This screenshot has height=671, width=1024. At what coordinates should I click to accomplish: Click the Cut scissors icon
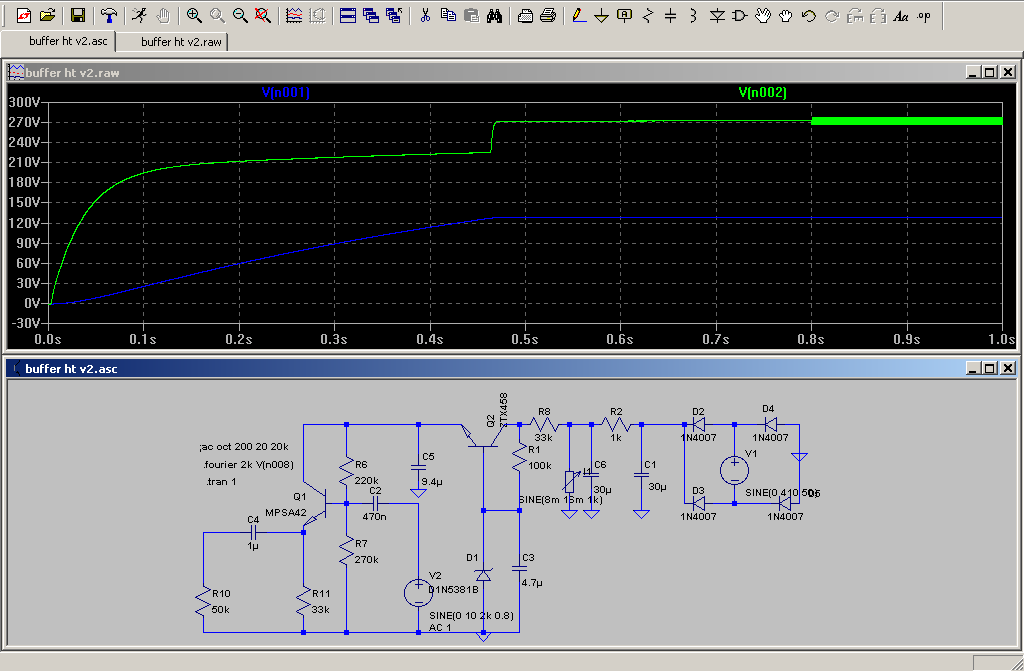coord(425,16)
